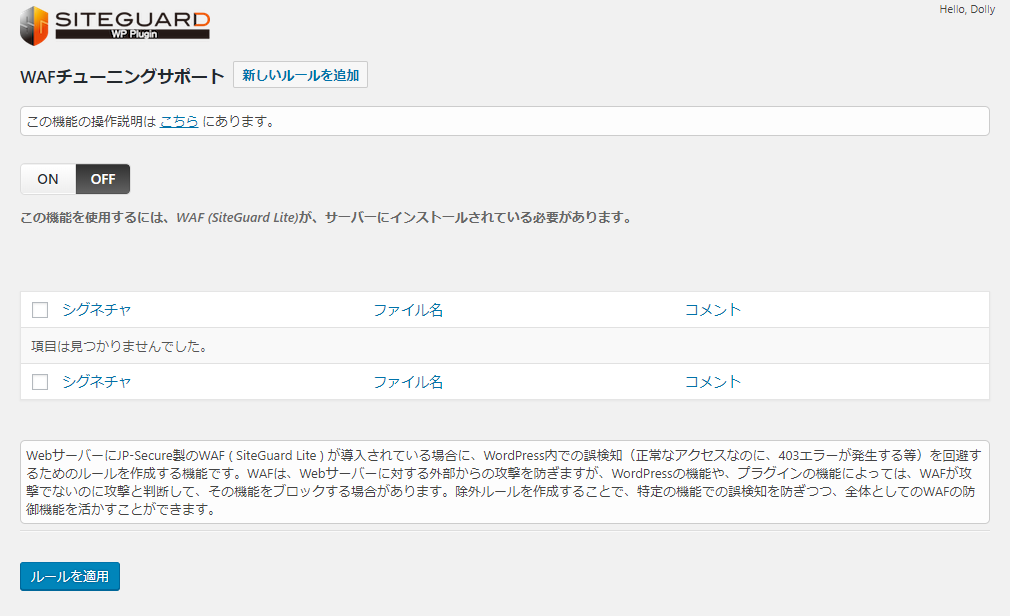Click the SiteGuard orange shield logo icon
1010x616 pixels.
(34, 25)
